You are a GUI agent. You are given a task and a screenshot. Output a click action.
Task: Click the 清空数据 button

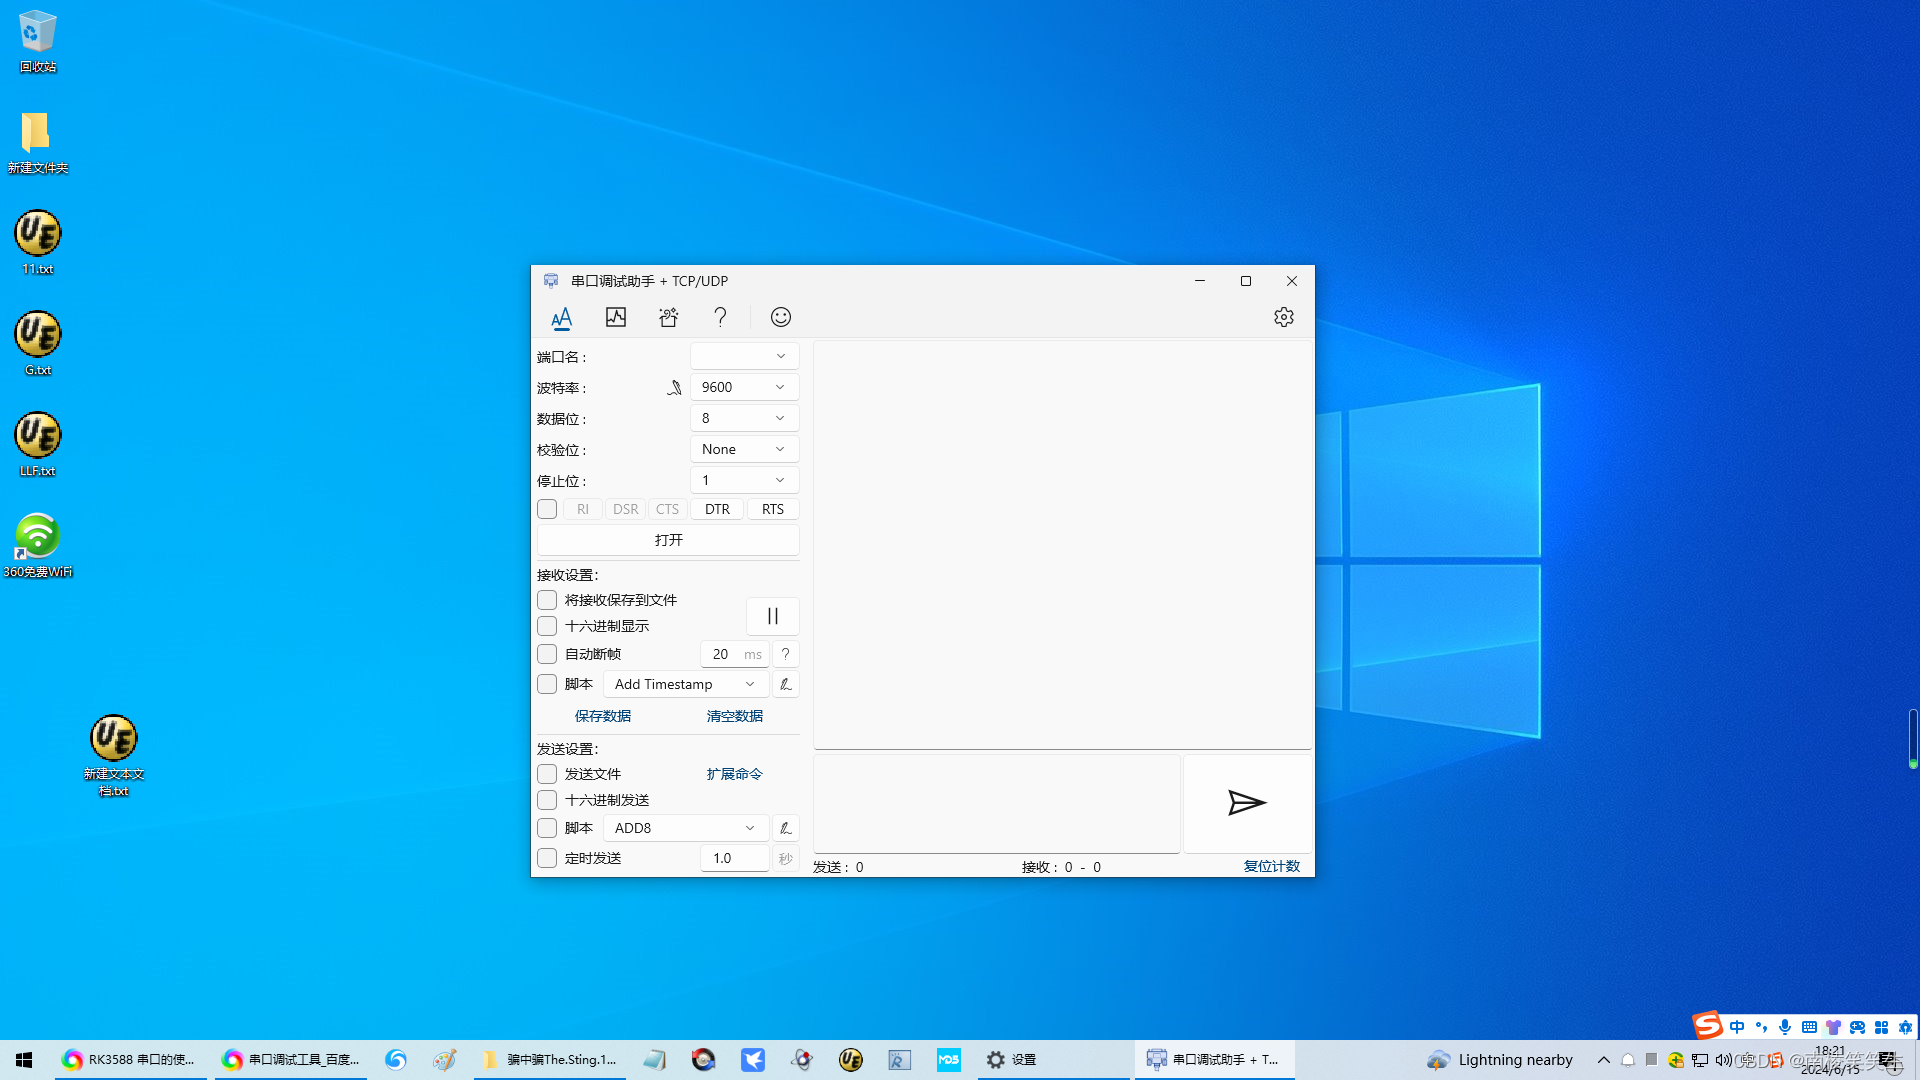point(736,715)
